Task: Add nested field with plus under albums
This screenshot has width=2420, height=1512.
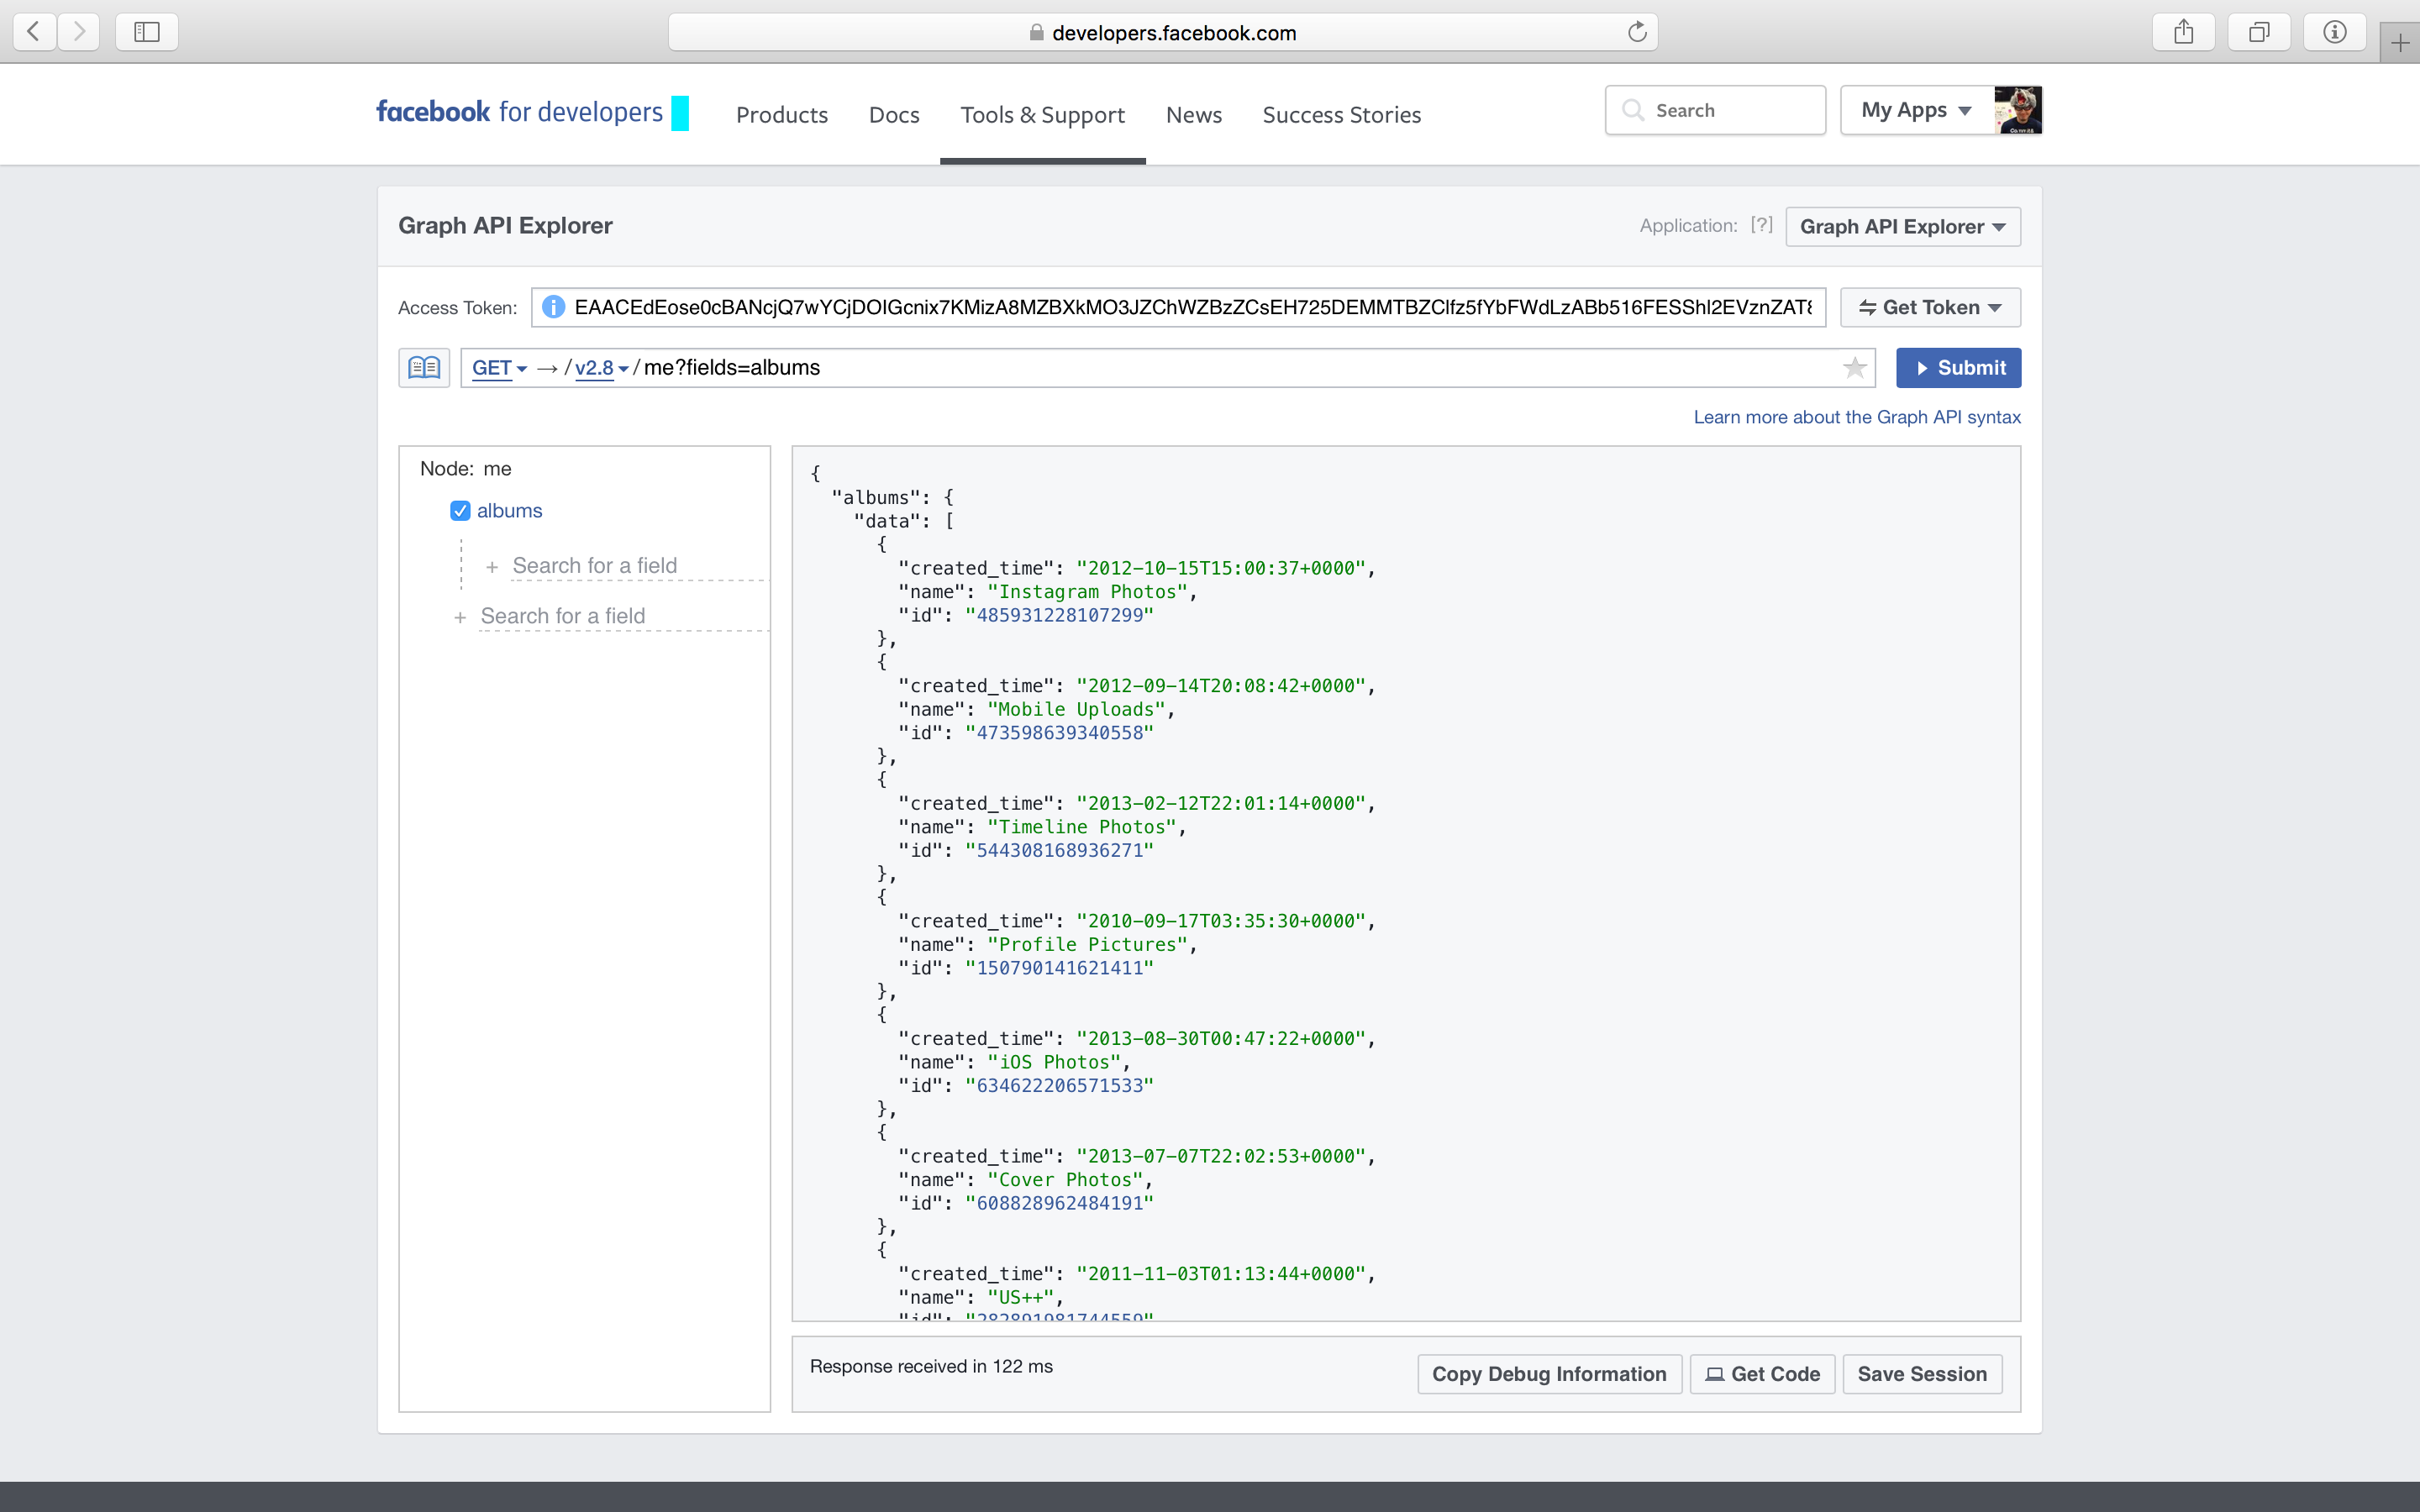Action: point(492,567)
